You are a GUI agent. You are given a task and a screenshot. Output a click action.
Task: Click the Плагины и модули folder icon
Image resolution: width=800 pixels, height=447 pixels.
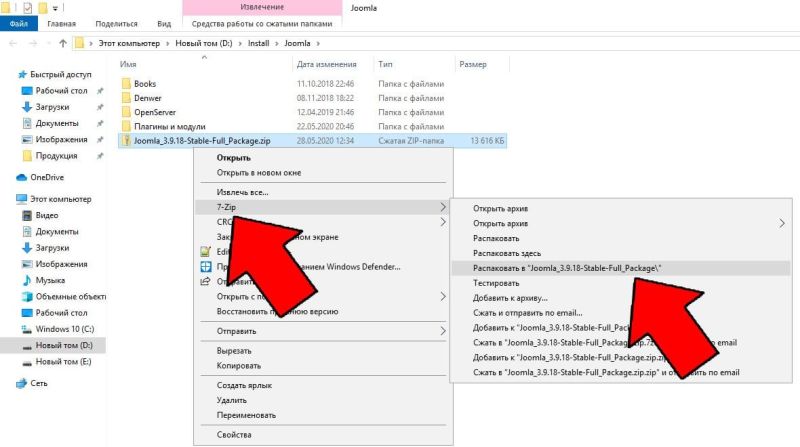[126, 127]
